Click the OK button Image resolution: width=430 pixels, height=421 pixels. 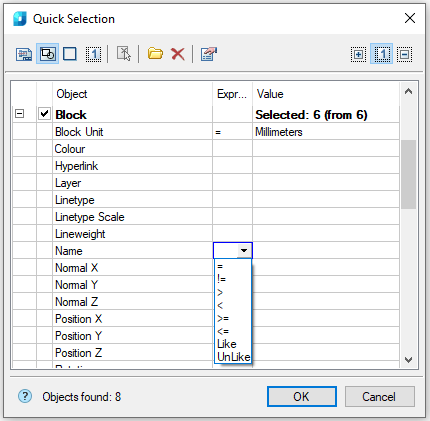point(302,397)
